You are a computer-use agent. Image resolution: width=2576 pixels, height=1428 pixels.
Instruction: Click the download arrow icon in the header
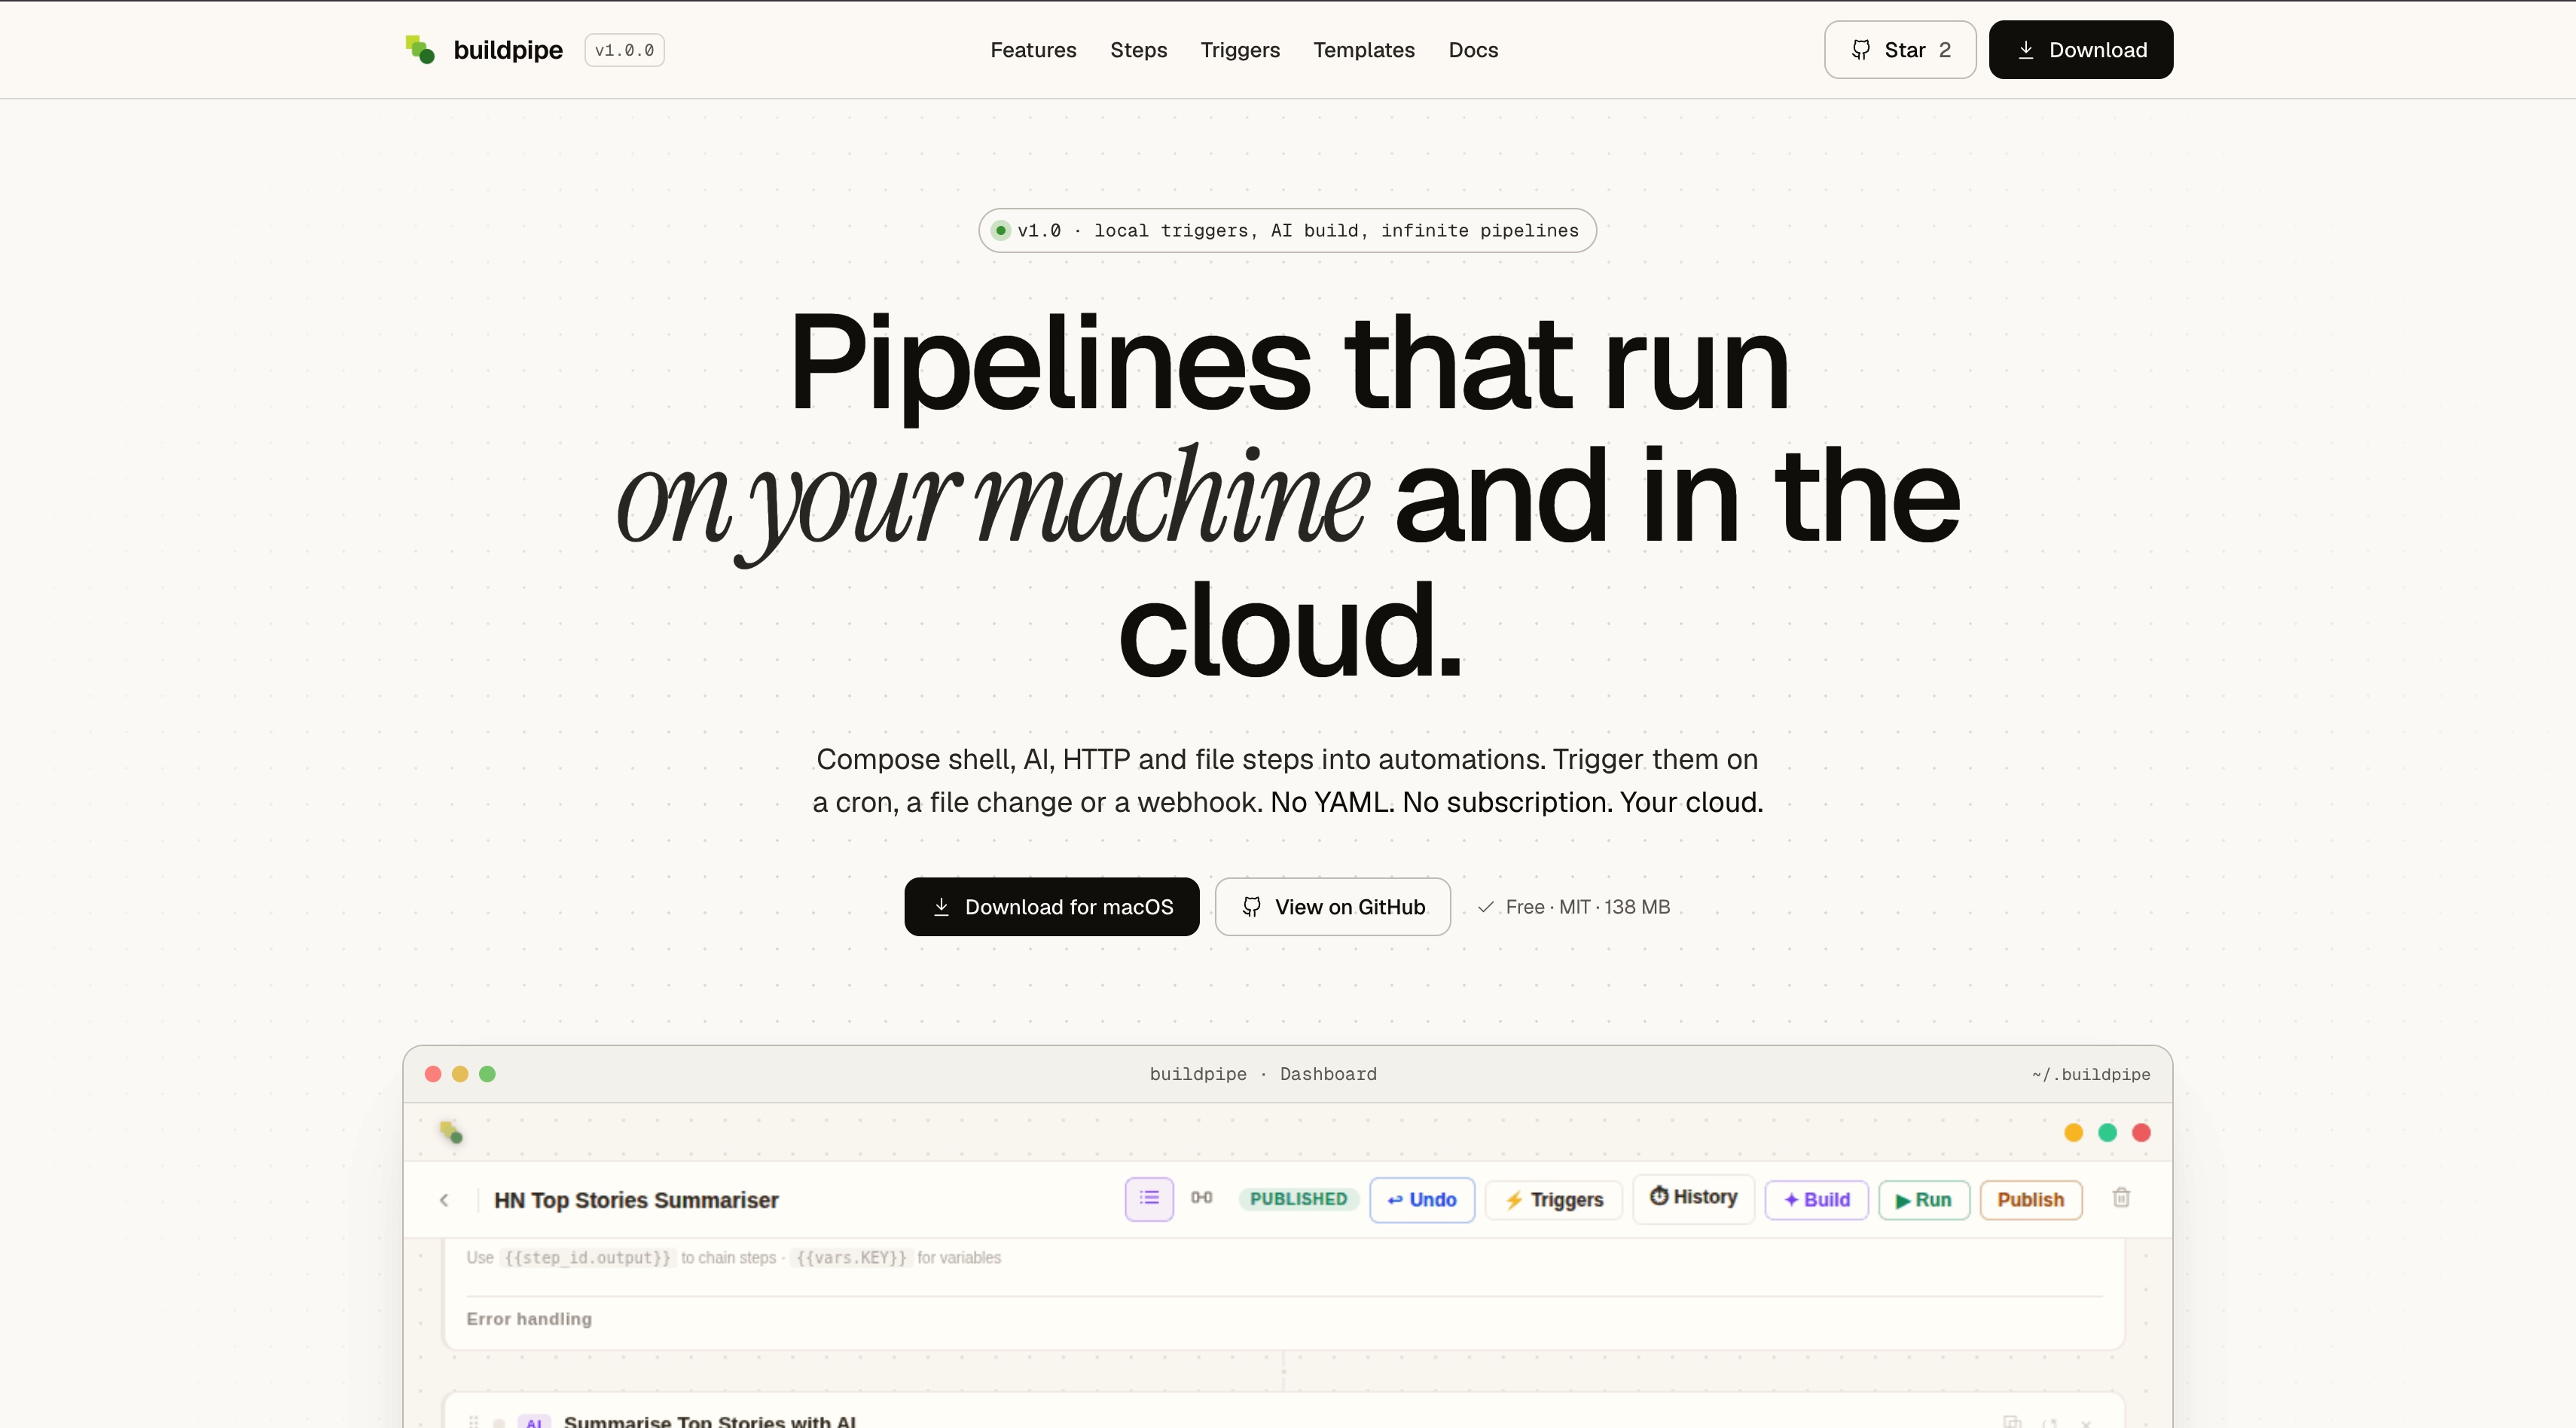[x=2025, y=50]
